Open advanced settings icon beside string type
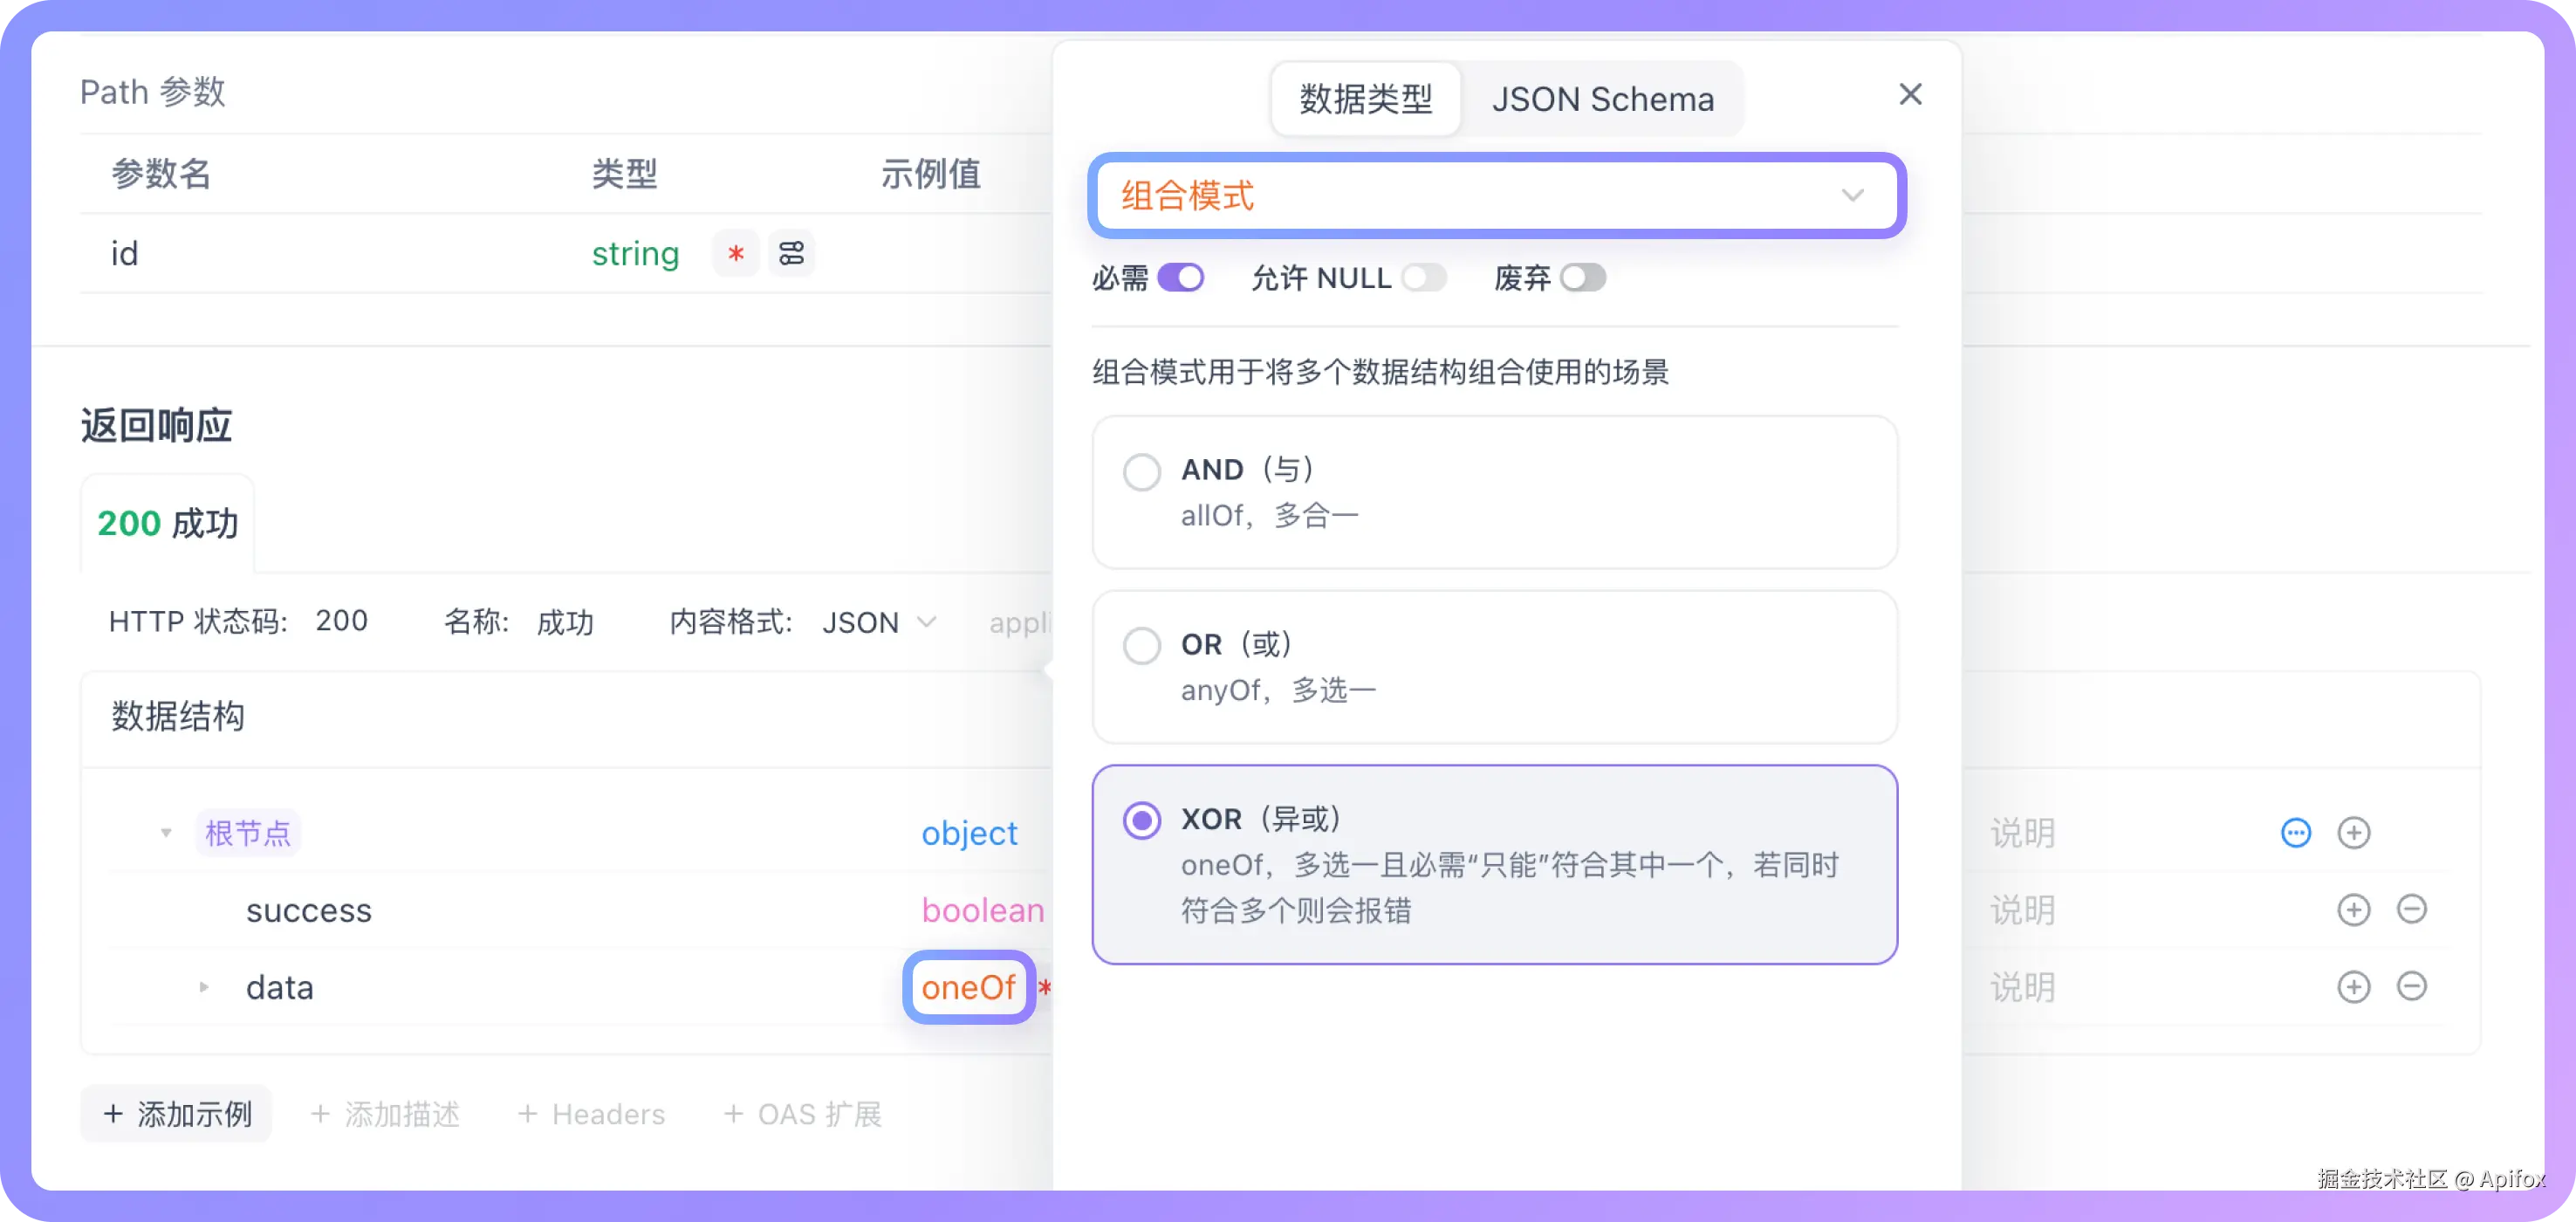Image resolution: width=2576 pixels, height=1222 pixels. [x=791, y=253]
